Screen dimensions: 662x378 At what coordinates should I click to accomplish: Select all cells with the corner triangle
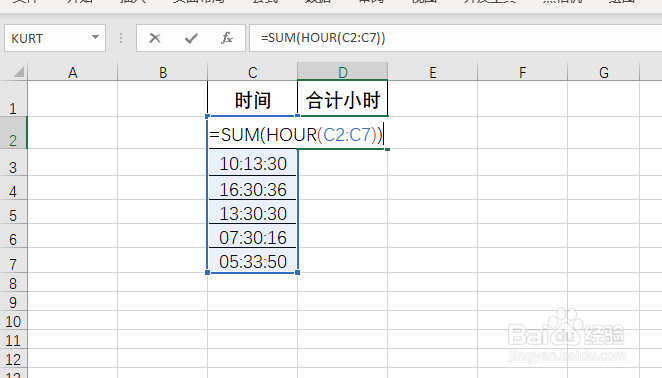19,72
